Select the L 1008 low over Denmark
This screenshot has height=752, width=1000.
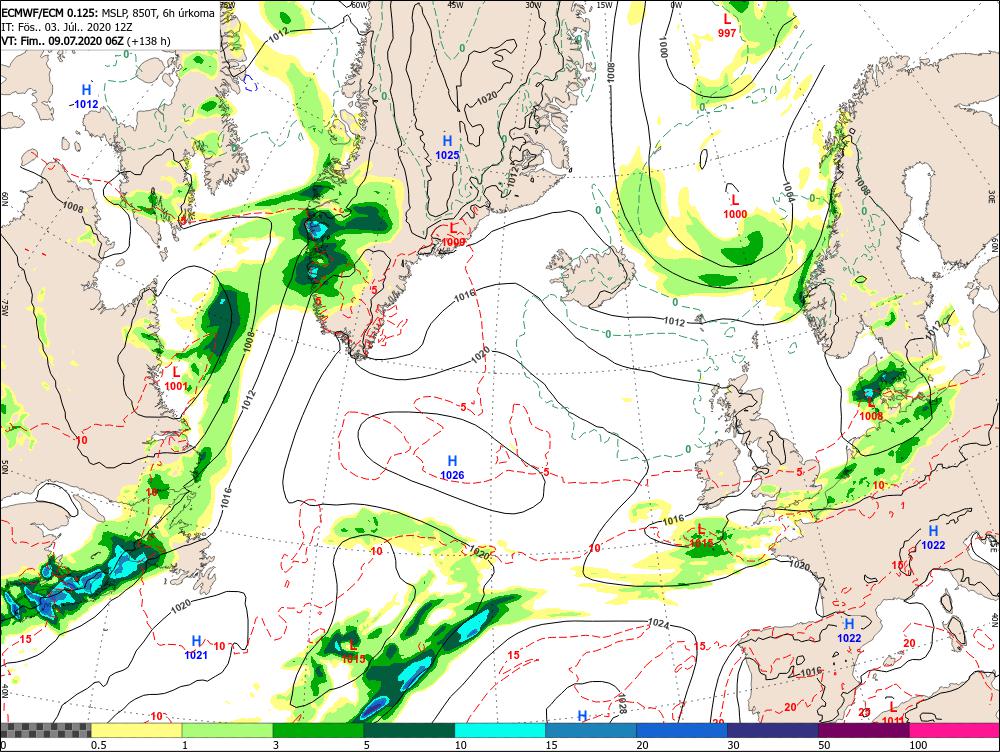pyautogui.click(x=871, y=409)
